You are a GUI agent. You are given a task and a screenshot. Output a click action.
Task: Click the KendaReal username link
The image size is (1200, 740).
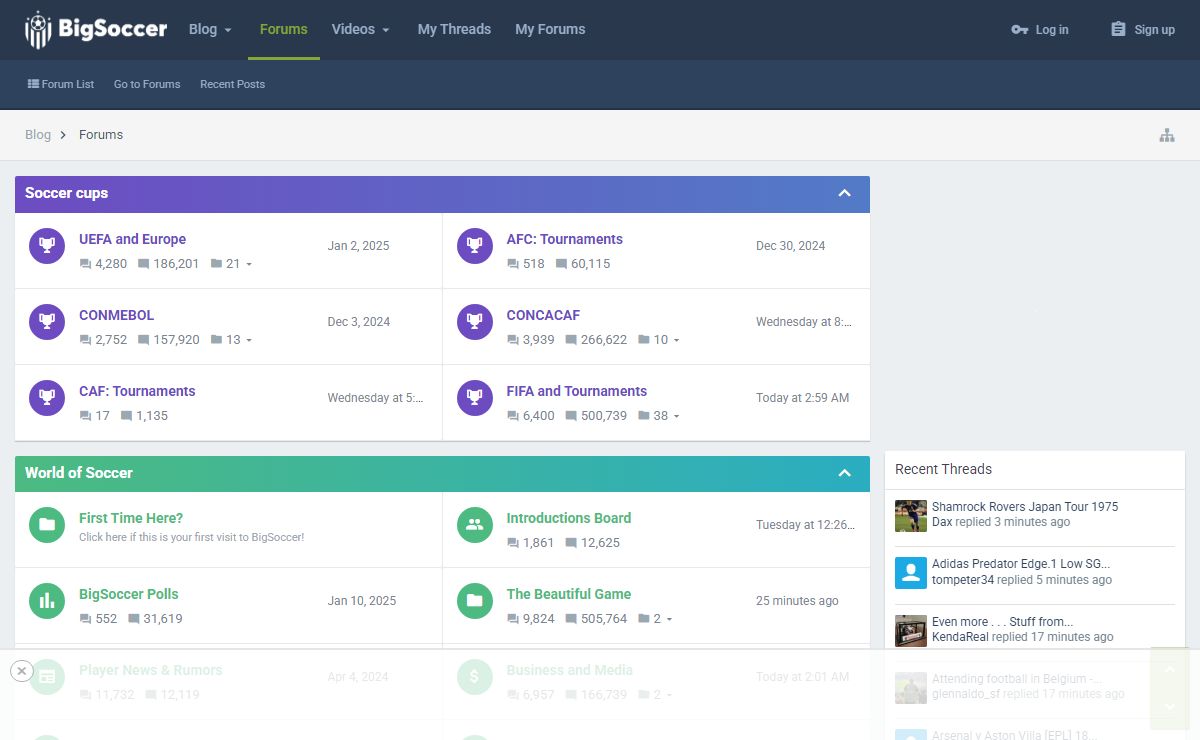(960, 637)
